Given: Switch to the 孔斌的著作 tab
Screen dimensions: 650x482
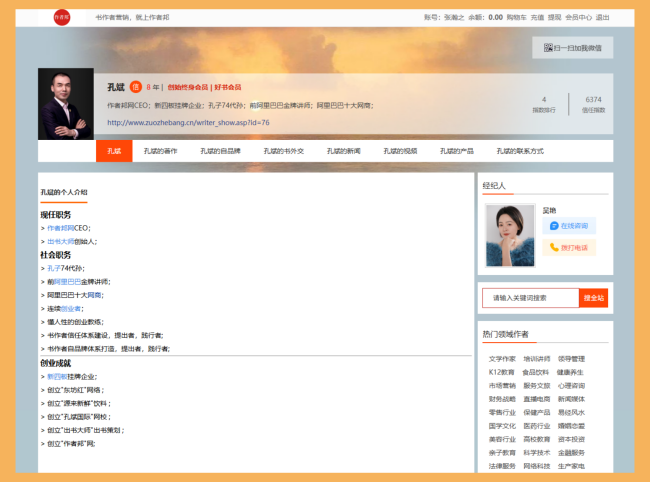Looking at the screenshot, I should pos(161,151).
